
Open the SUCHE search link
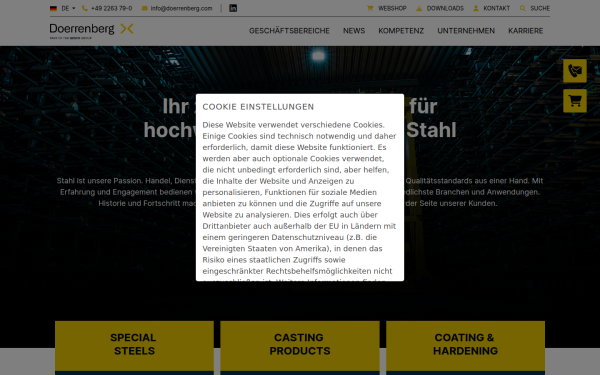pyautogui.click(x=540, y=8)
